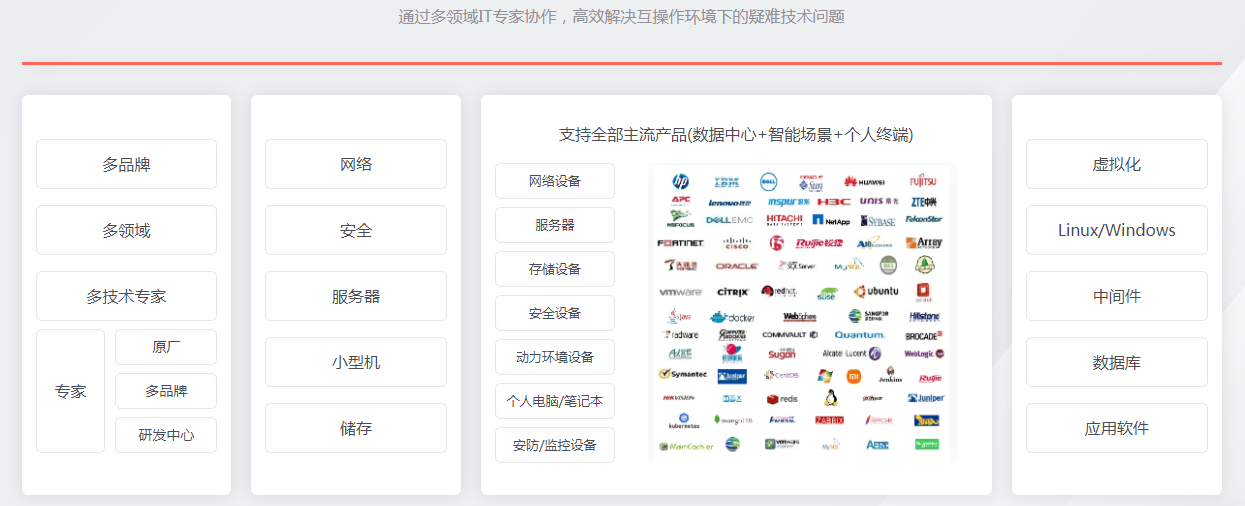Click the 研发中心 box
1245x506 pixels.
point(166,435)
